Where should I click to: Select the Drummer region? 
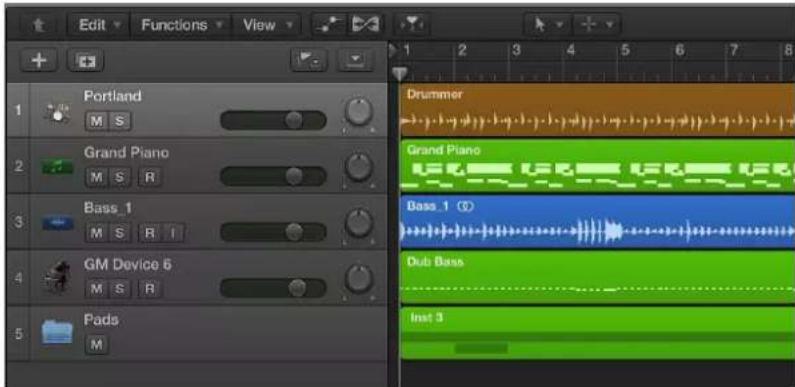[597, 110]
